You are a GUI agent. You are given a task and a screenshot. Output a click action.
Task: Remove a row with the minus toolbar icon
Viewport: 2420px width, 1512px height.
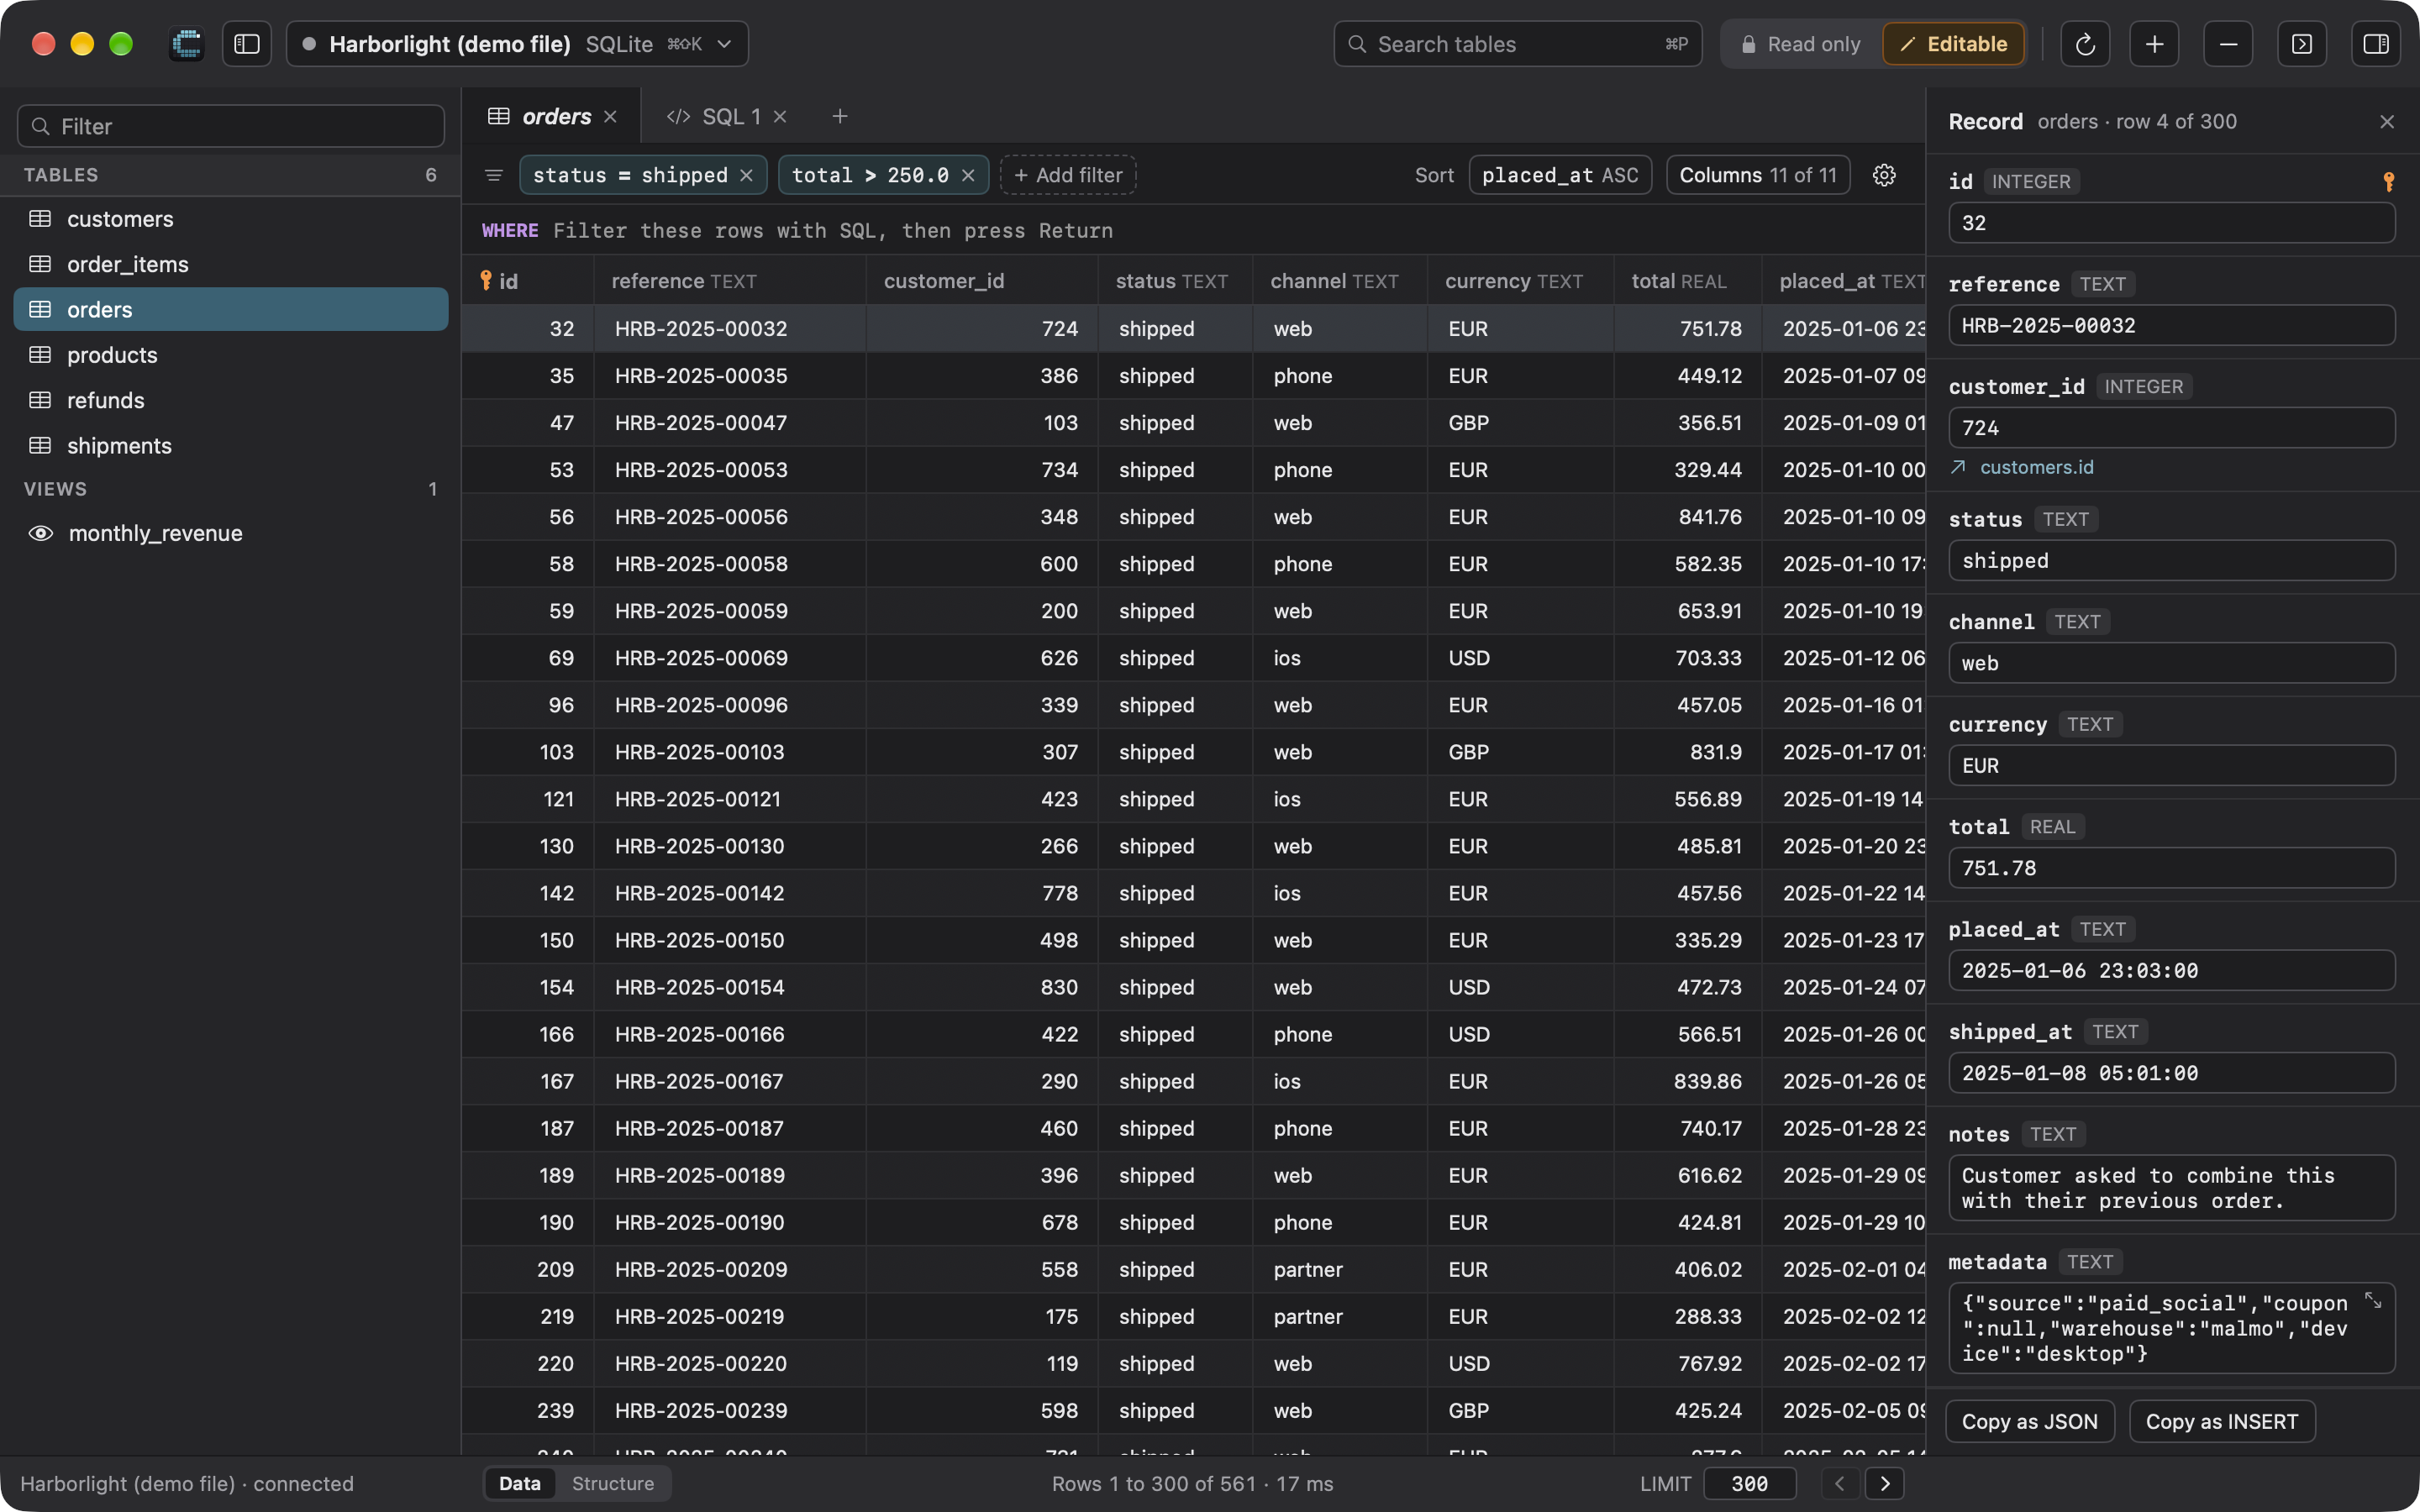coord(2228,44)
